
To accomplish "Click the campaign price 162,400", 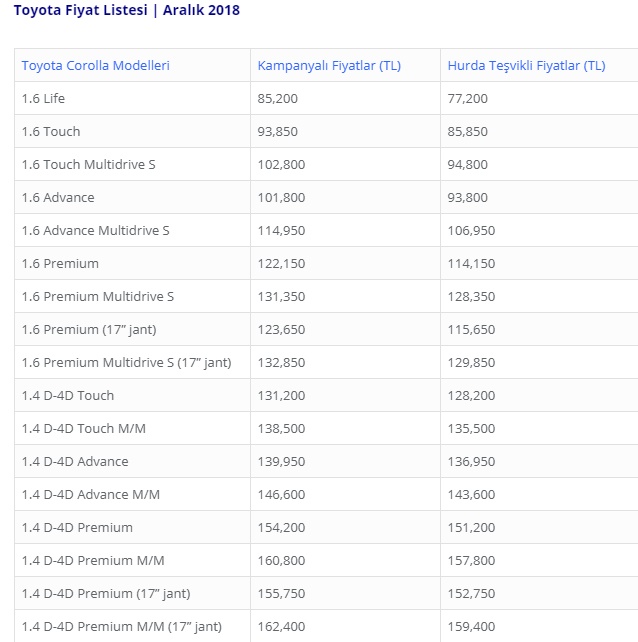I will (281, 626).
